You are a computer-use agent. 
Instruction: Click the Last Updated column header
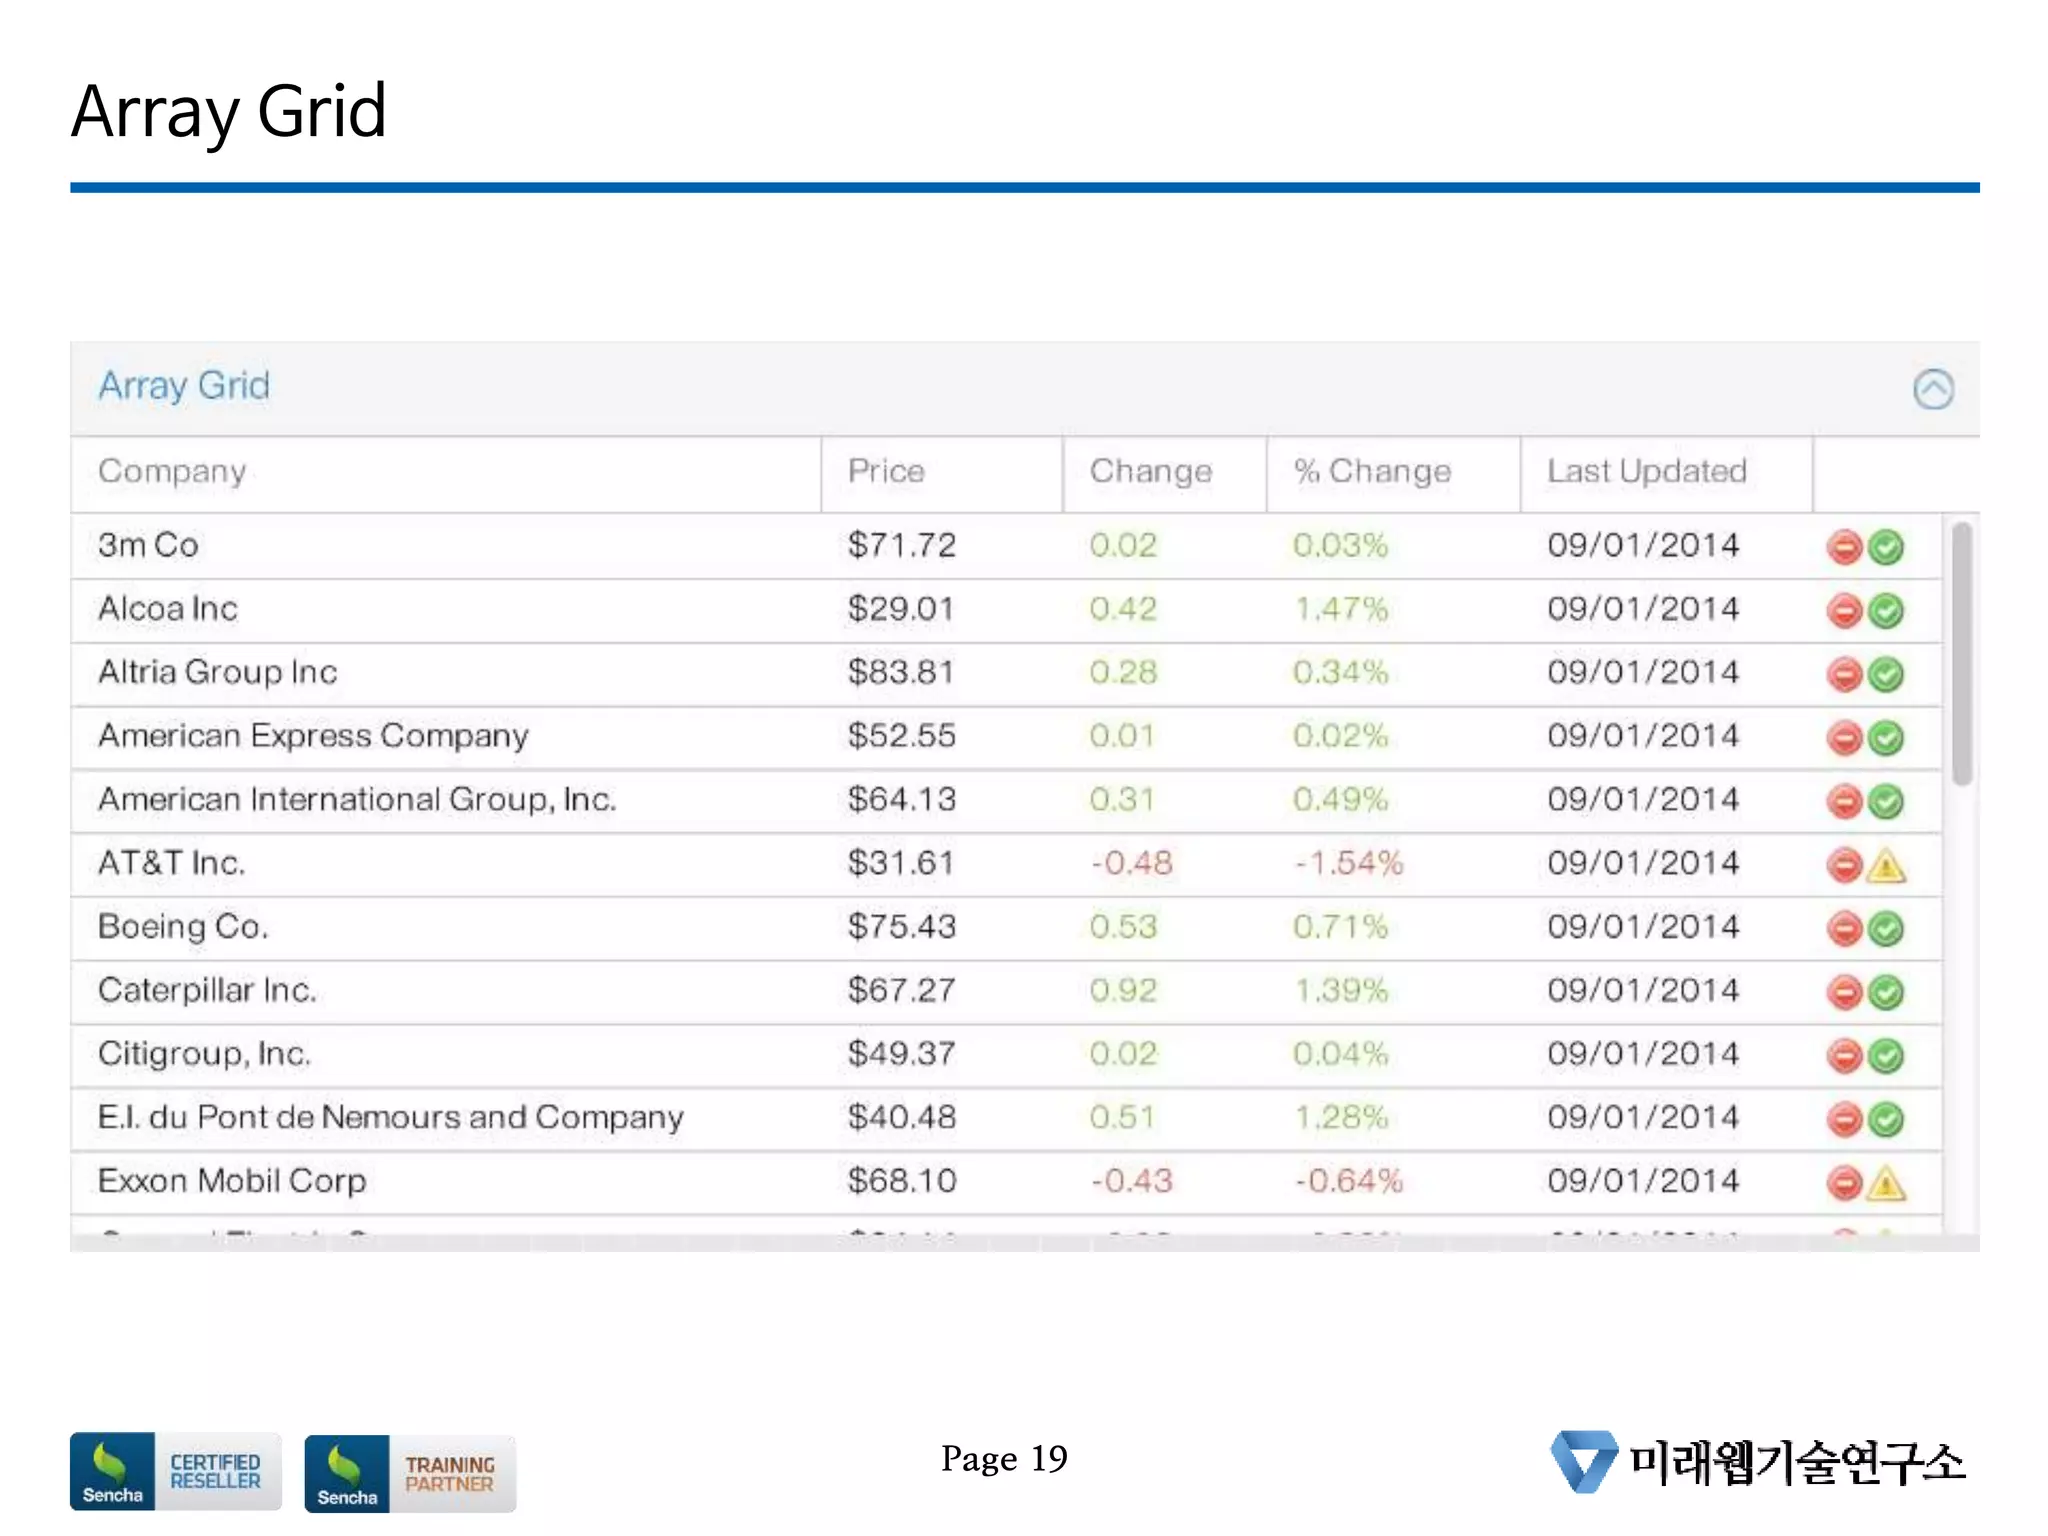1646,472
